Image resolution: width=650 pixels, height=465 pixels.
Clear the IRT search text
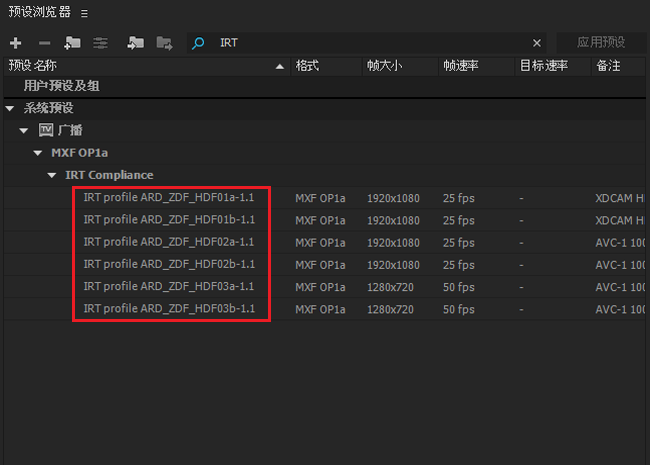tap(537, 43)
